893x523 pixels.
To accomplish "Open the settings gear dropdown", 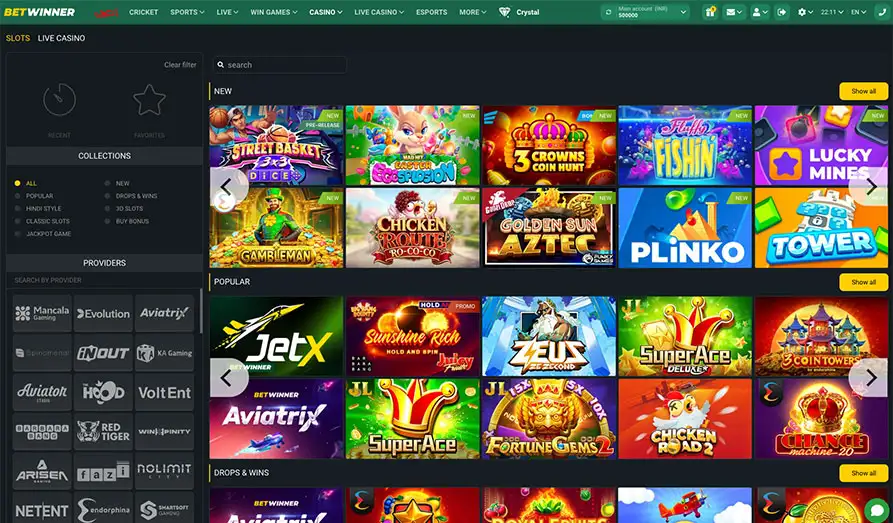I will tap(805, 12).
